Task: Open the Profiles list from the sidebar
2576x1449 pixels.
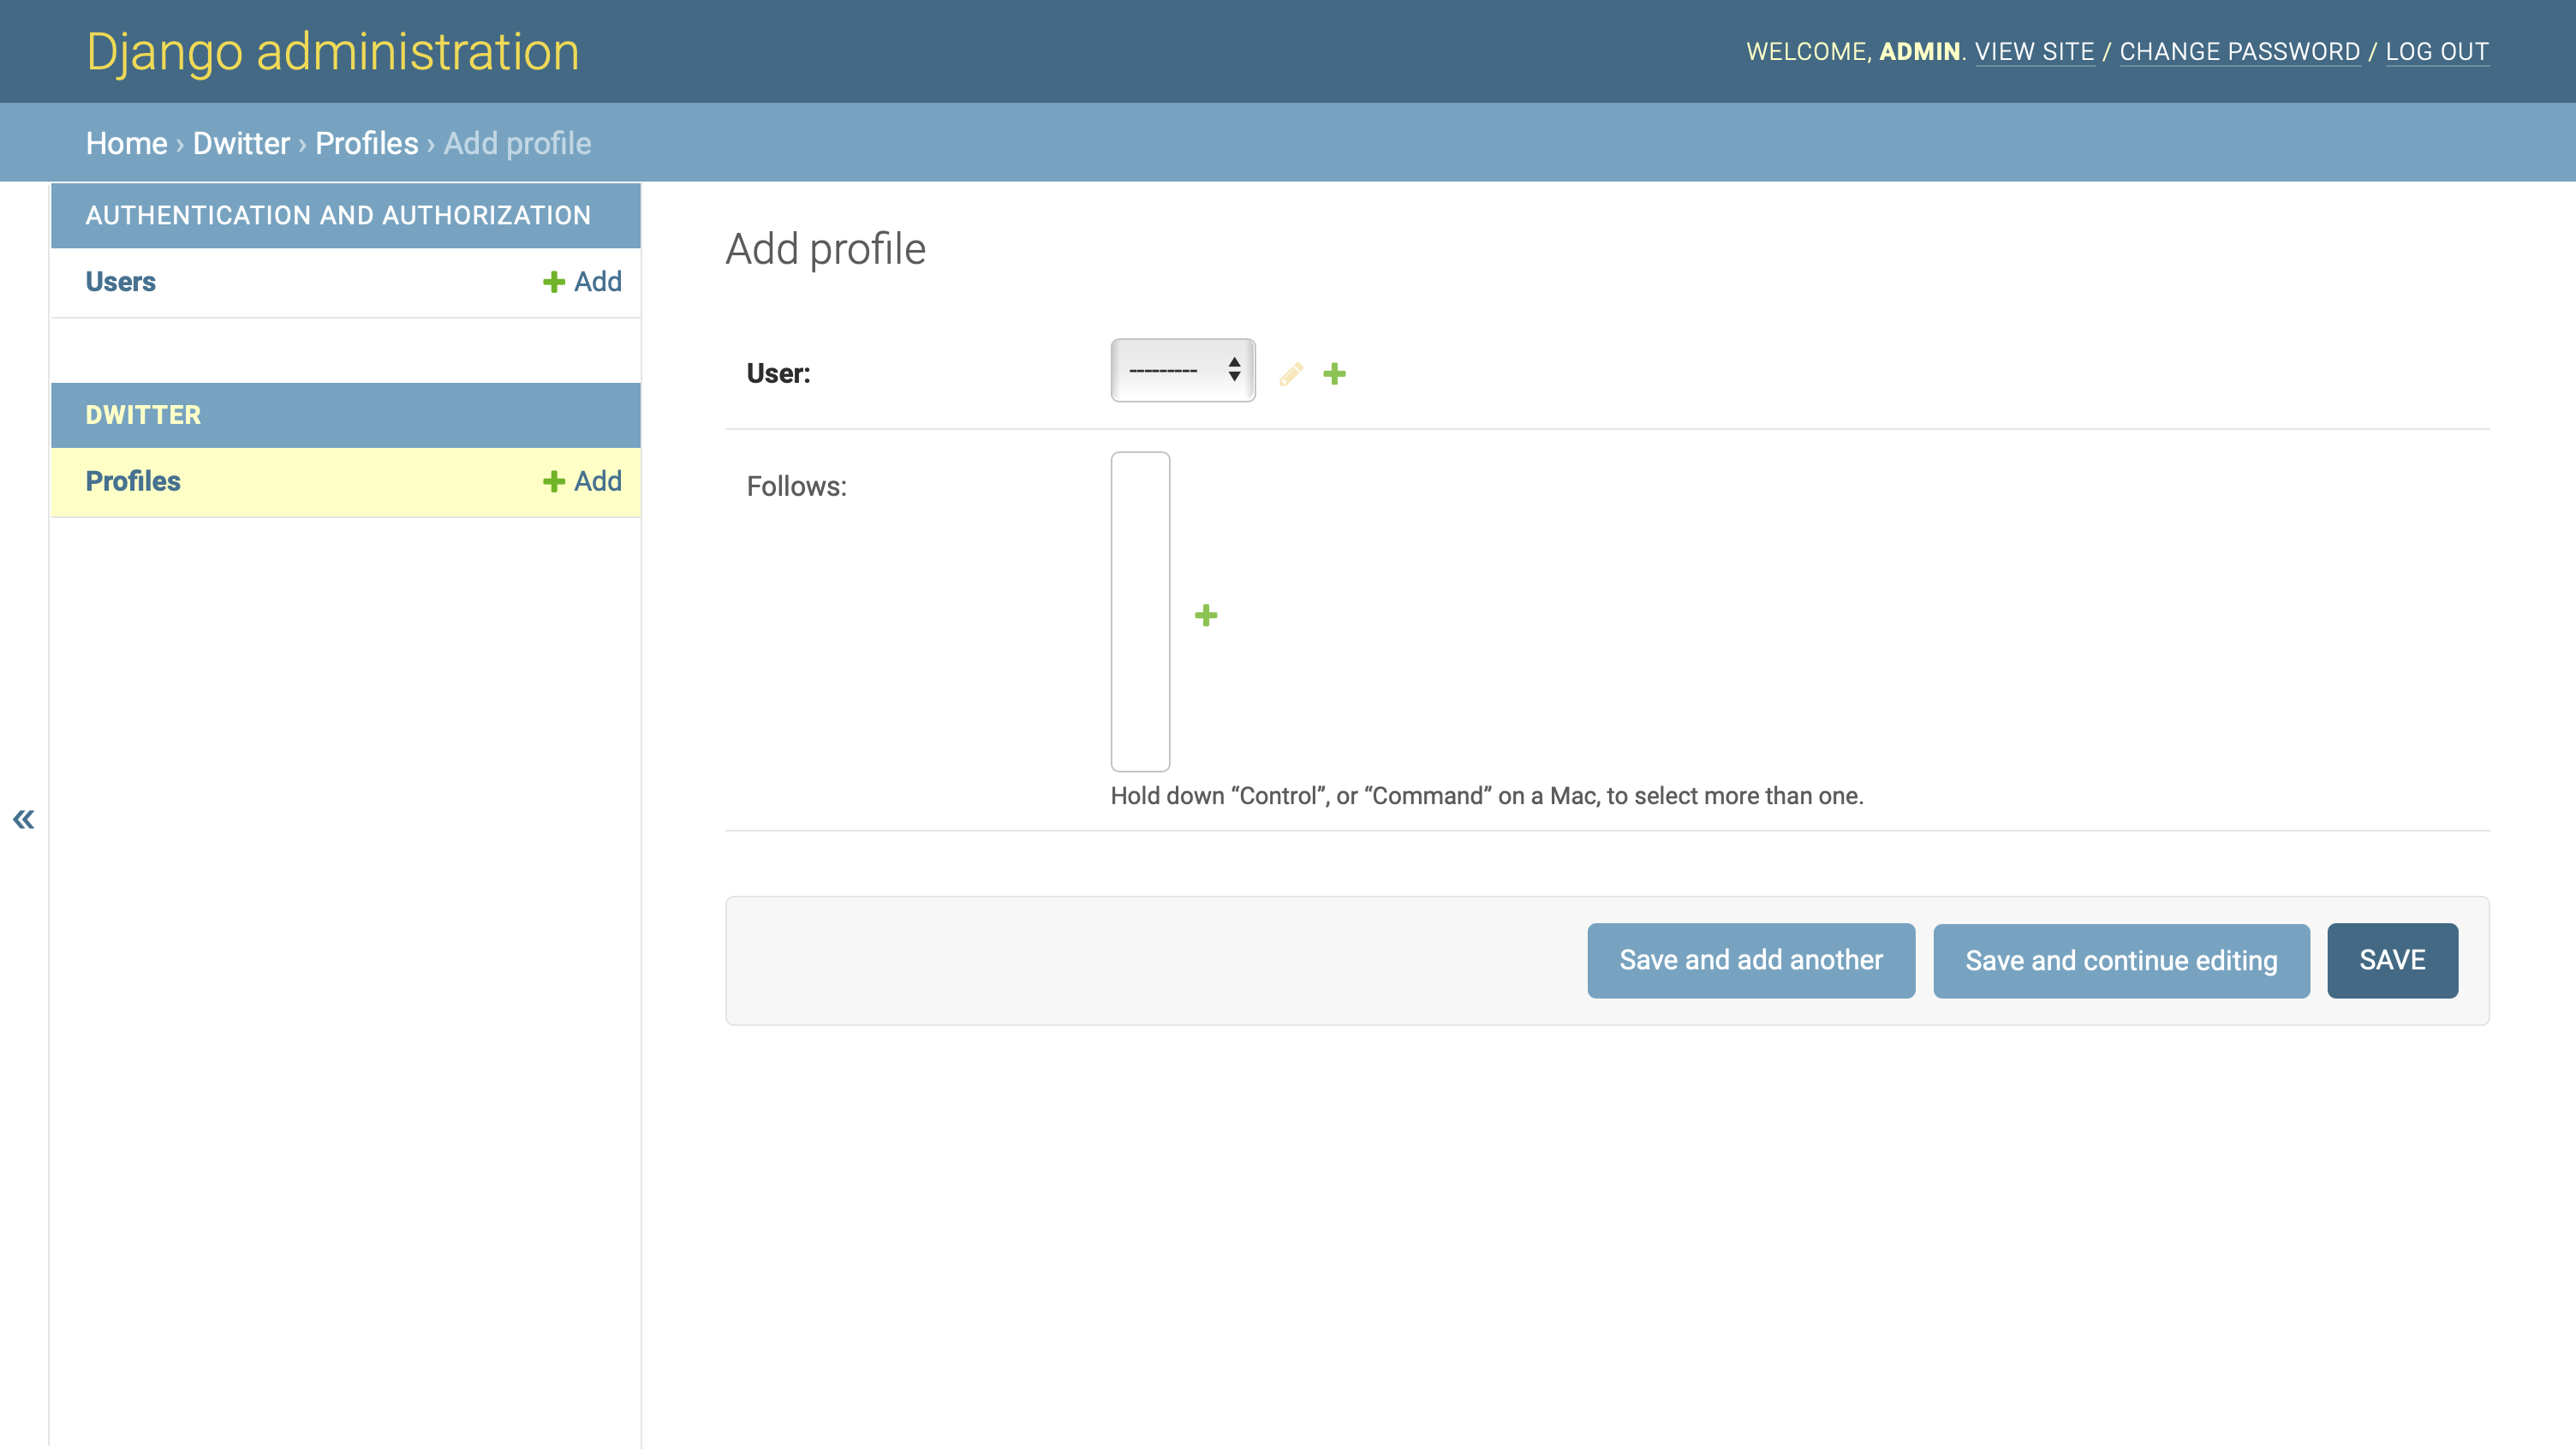Action: pyautogui.click(x=132, y=481)
